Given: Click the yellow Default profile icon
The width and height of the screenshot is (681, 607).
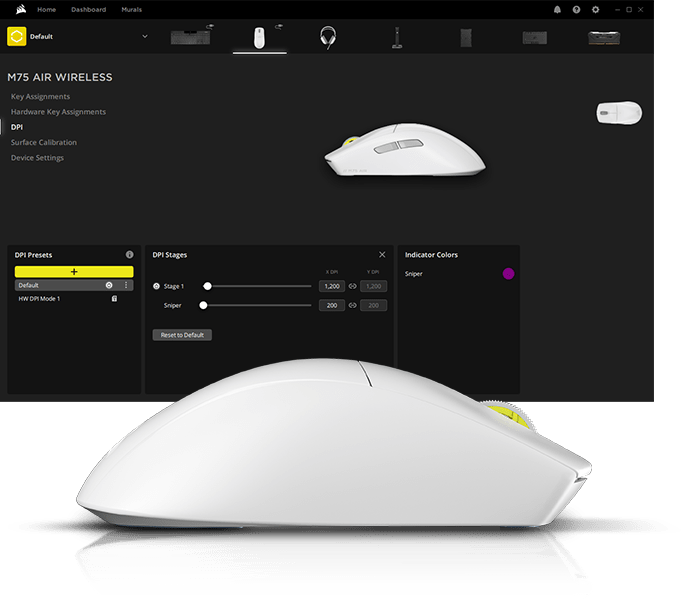Looking at the screenshot, I should click(17, 36).
